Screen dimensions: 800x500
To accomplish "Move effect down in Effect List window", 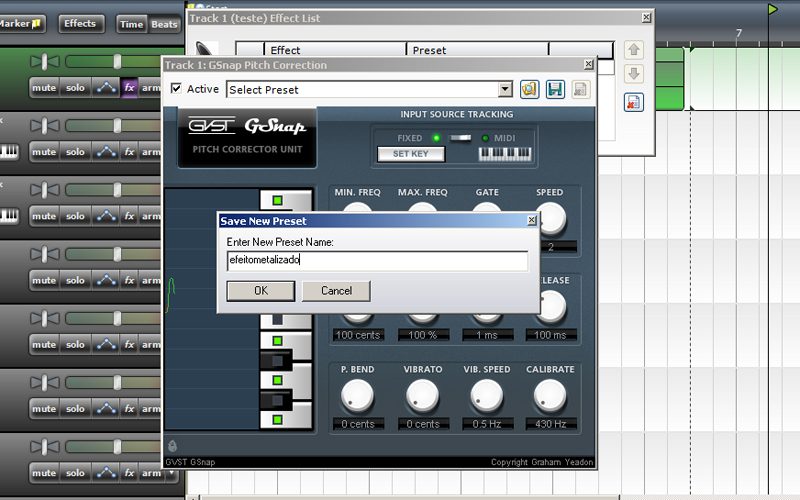I will (x=634, y=73).
